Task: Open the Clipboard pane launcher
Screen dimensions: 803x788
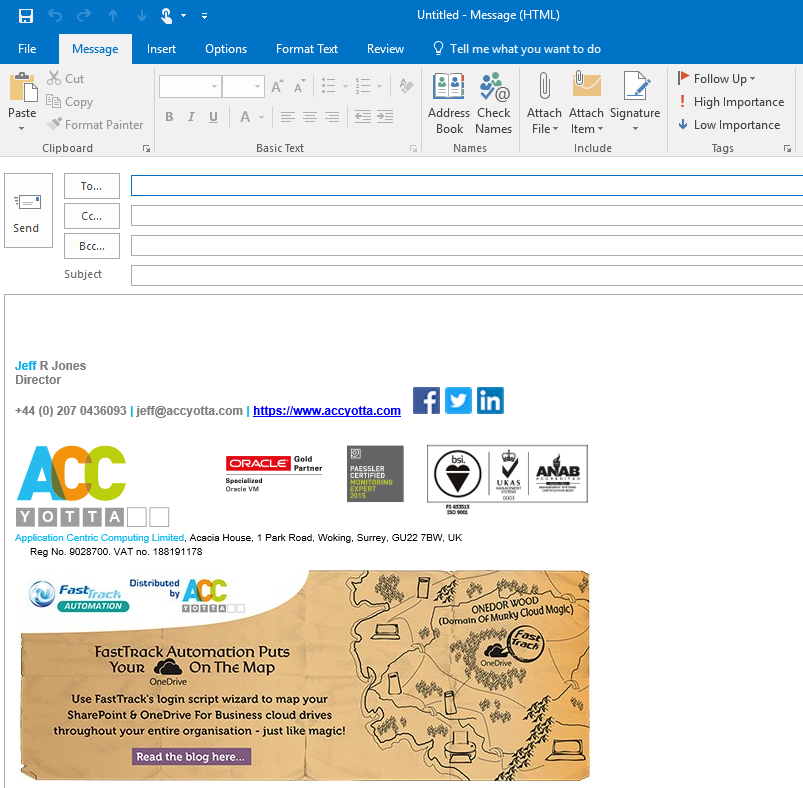Action: pos(146,148)
